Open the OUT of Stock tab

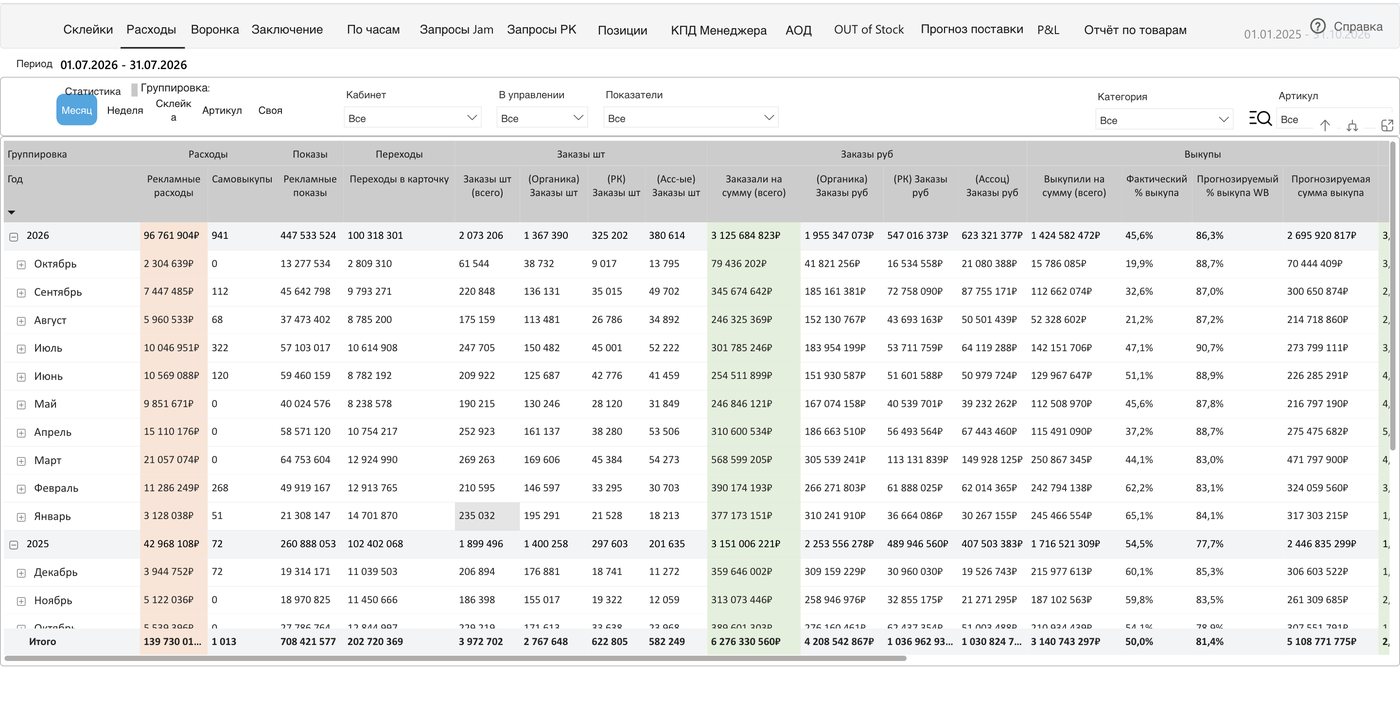[869, 30]
